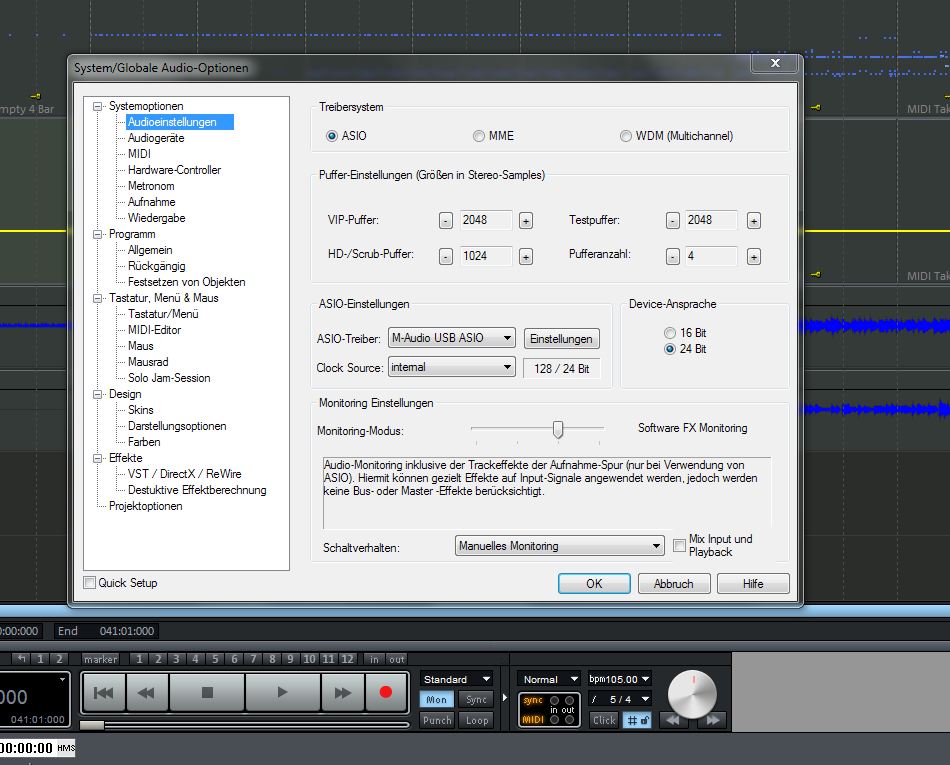Toggle Mon monitoring button in transport
This screenshot has height=765, width=950.
coord(436,700)
